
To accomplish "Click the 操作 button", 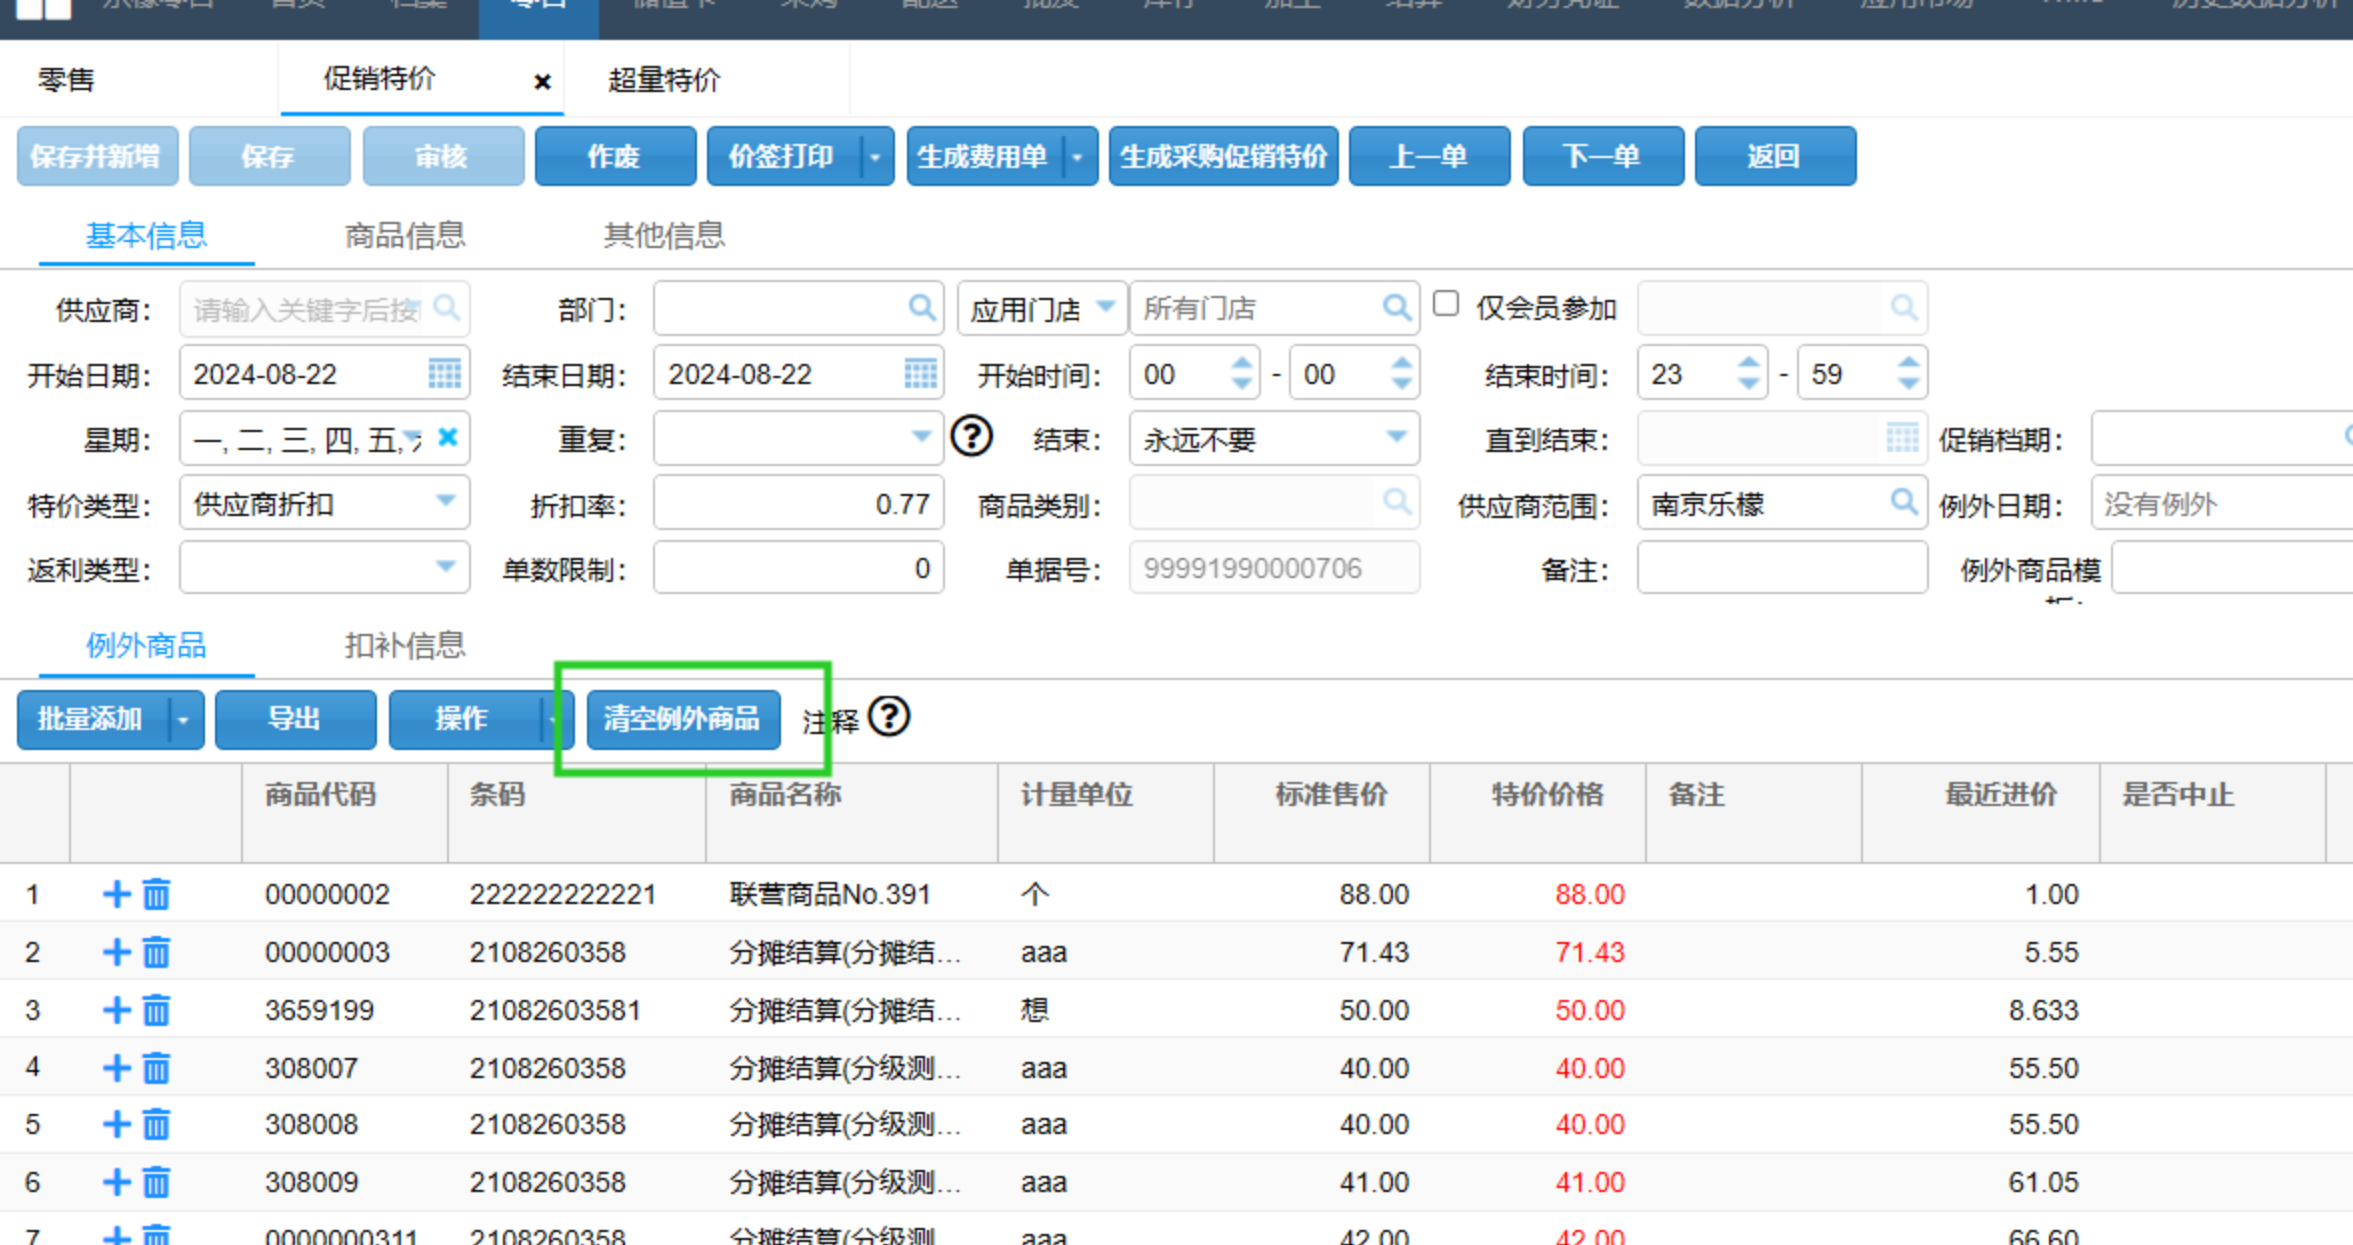I will point(464,720).
